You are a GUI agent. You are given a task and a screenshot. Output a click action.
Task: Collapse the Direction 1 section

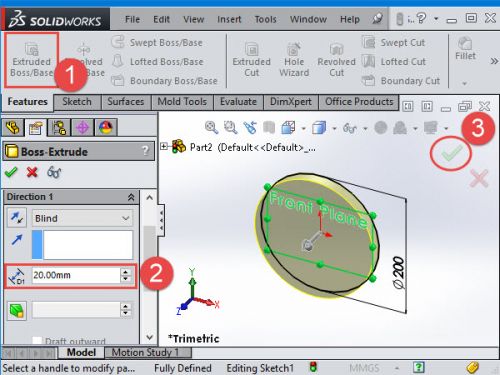131,197
